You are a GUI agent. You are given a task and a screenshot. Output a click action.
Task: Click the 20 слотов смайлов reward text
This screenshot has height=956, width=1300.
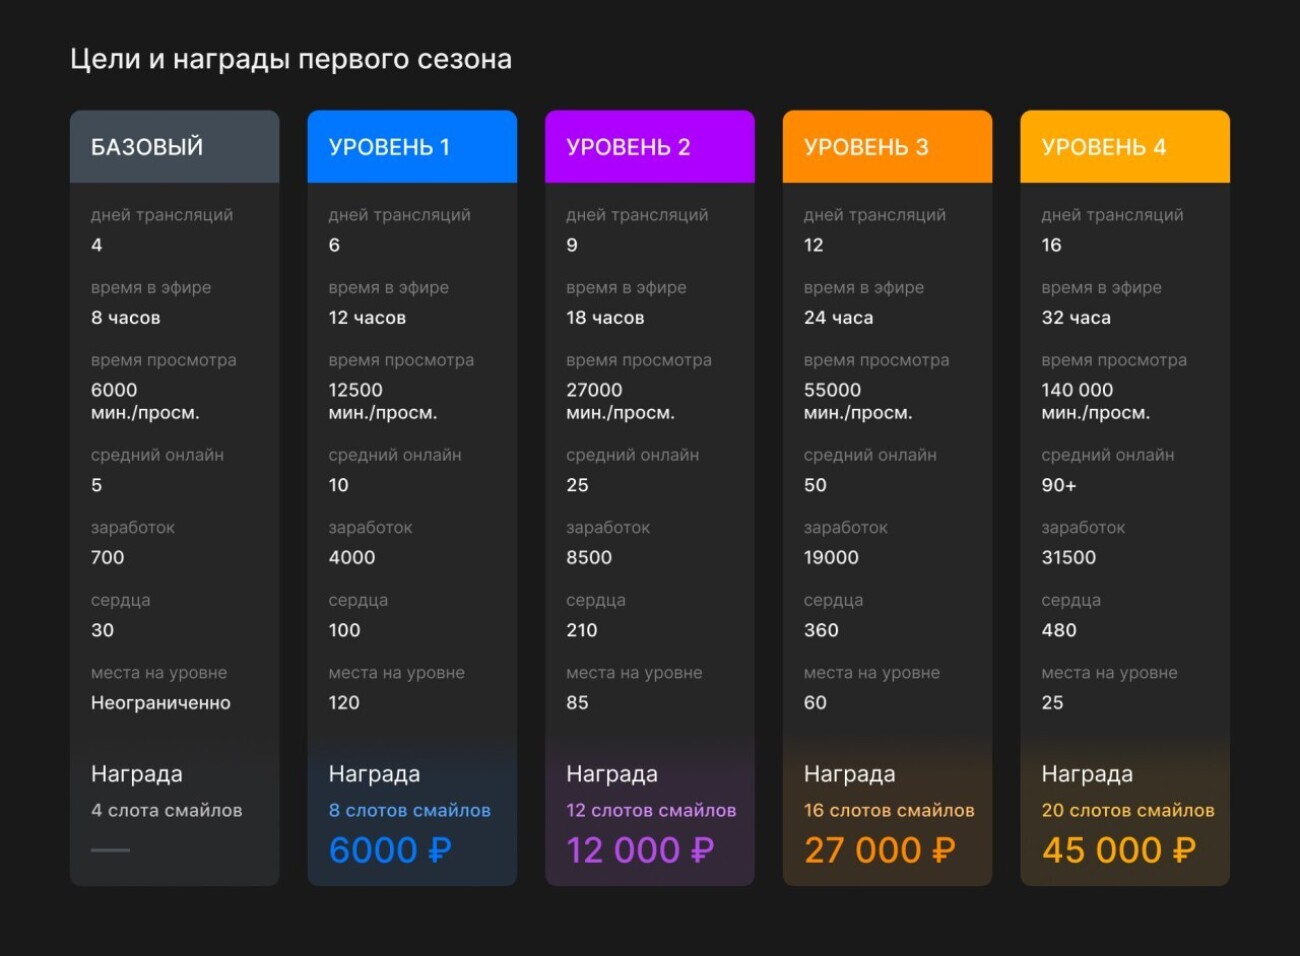(x=1127, y=810)
